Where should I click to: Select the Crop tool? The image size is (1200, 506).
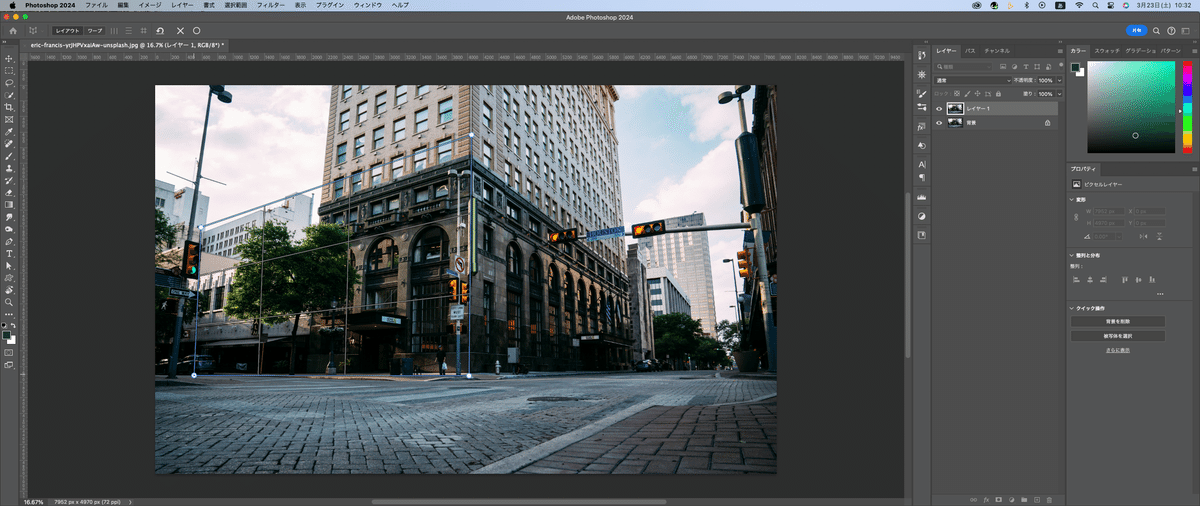click(x=9, y=107)
